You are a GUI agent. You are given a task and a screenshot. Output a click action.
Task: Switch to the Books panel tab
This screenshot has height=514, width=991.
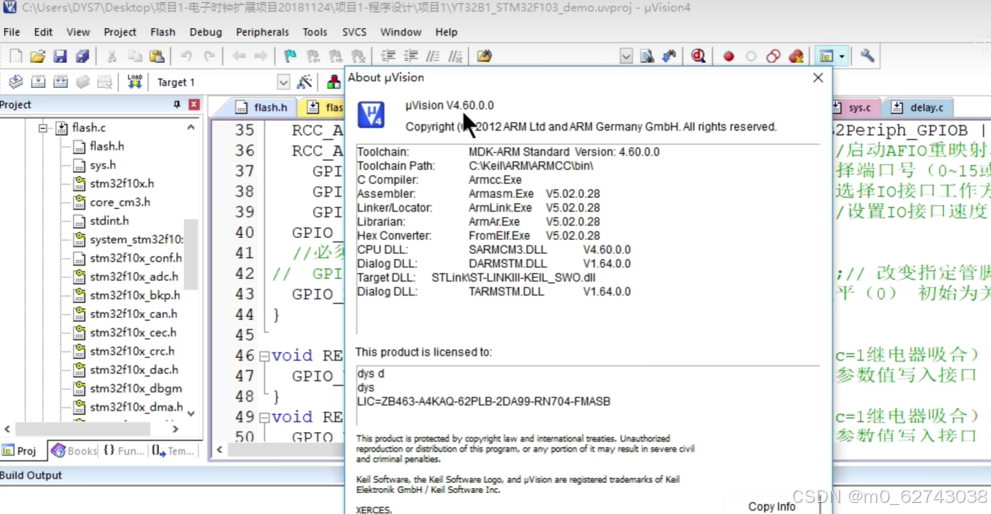(75, 451)
